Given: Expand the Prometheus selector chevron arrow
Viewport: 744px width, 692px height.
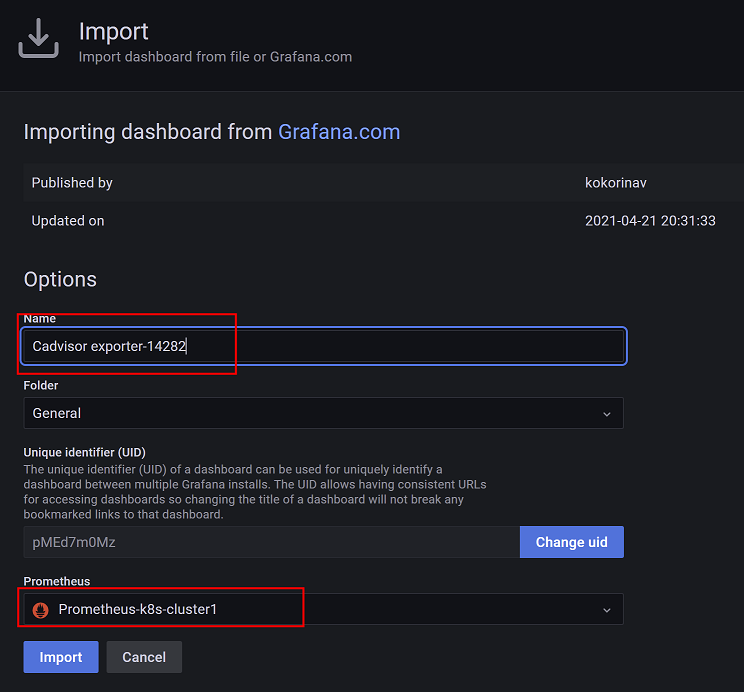Looking at the screenshot, I should [x=606, y=610].
